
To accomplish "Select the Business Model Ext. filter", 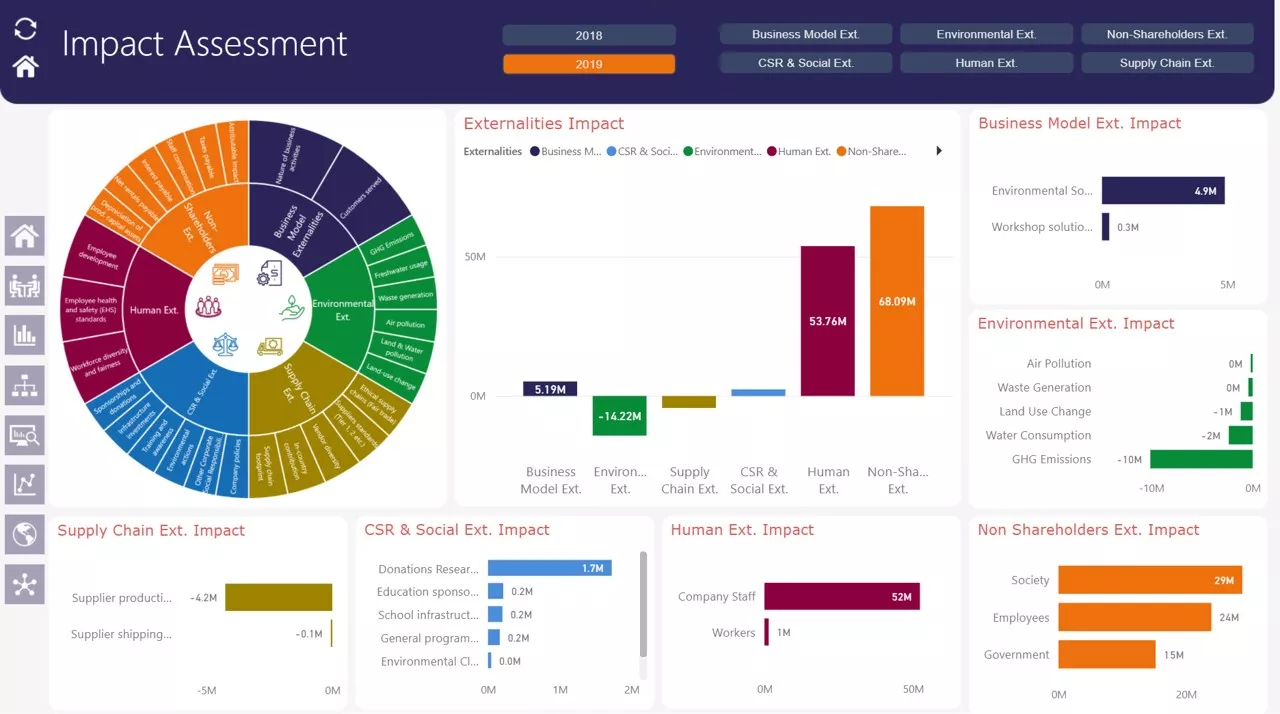I will pyautogui.click(x=805, y=33).
